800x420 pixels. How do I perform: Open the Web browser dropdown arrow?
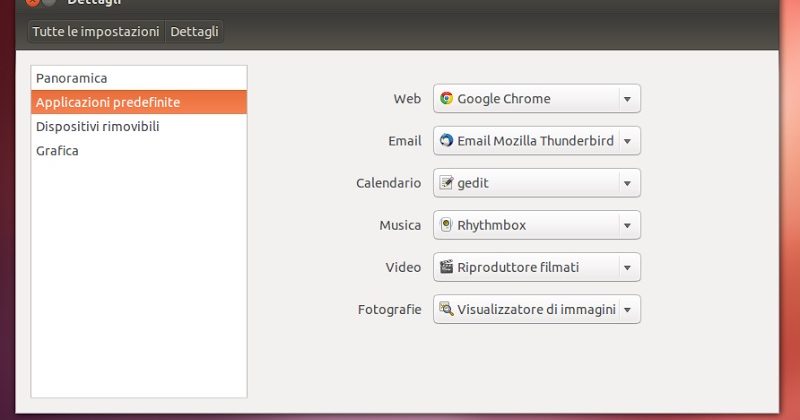tap(628, 99)
